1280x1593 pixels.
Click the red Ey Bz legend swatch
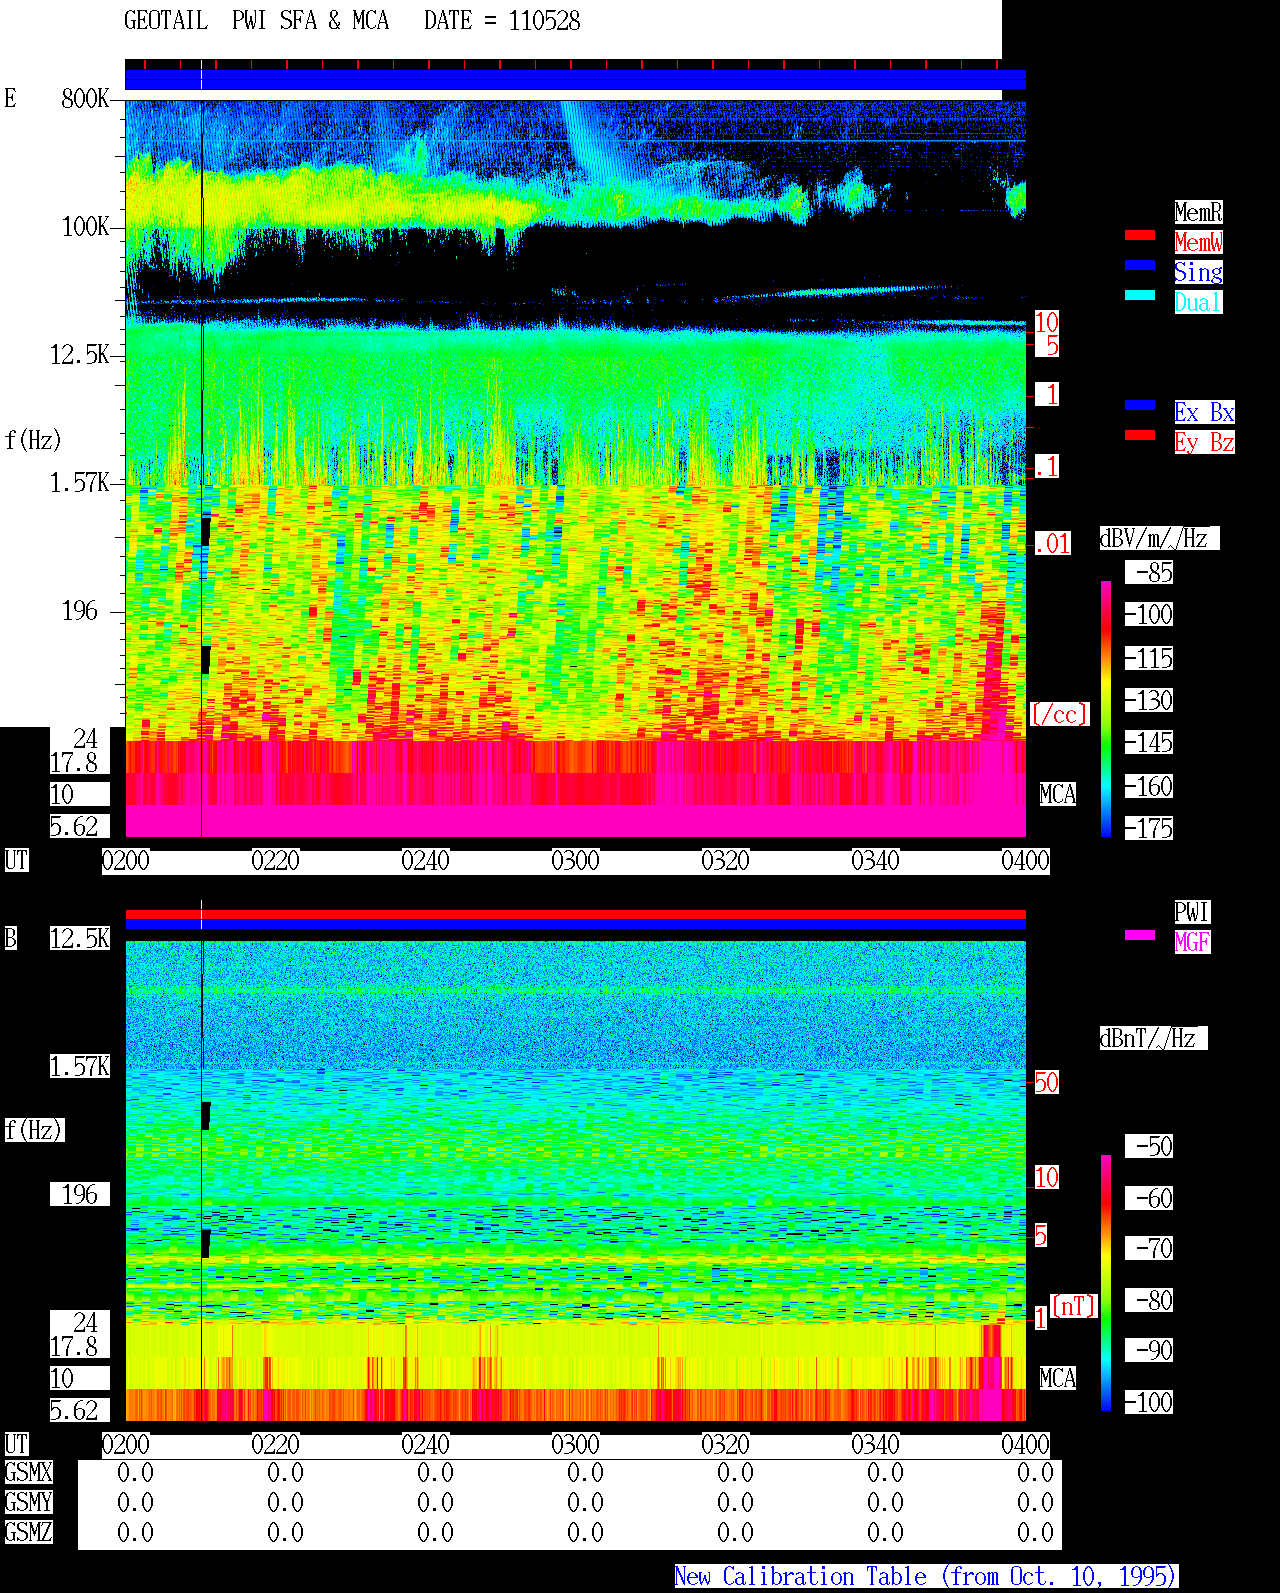coord(1140,436)
